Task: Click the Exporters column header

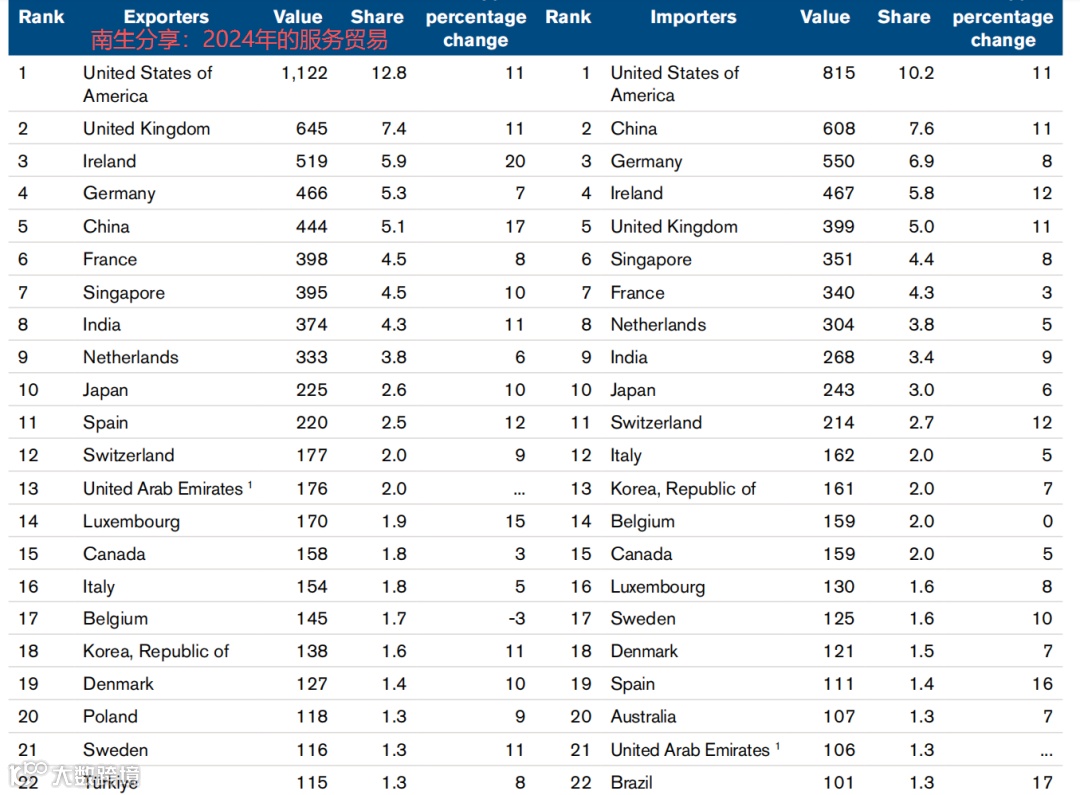Action: pos(166,17)
